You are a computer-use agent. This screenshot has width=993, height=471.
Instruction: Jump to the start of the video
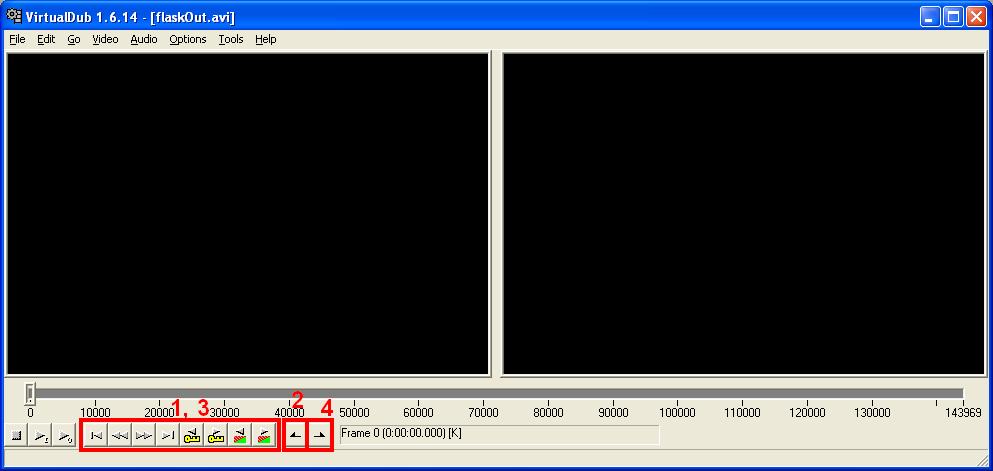[96, 436]
